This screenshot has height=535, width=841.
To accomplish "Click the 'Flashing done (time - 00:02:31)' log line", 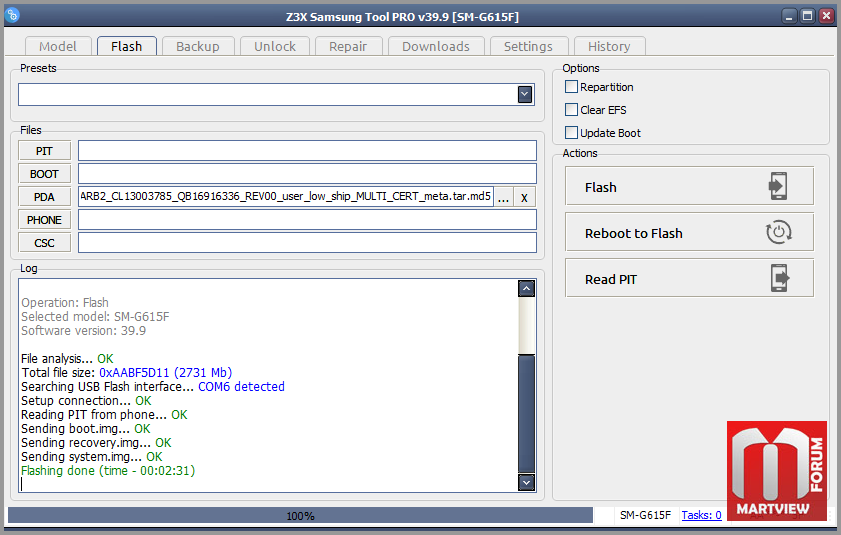I will pos(108,471).
